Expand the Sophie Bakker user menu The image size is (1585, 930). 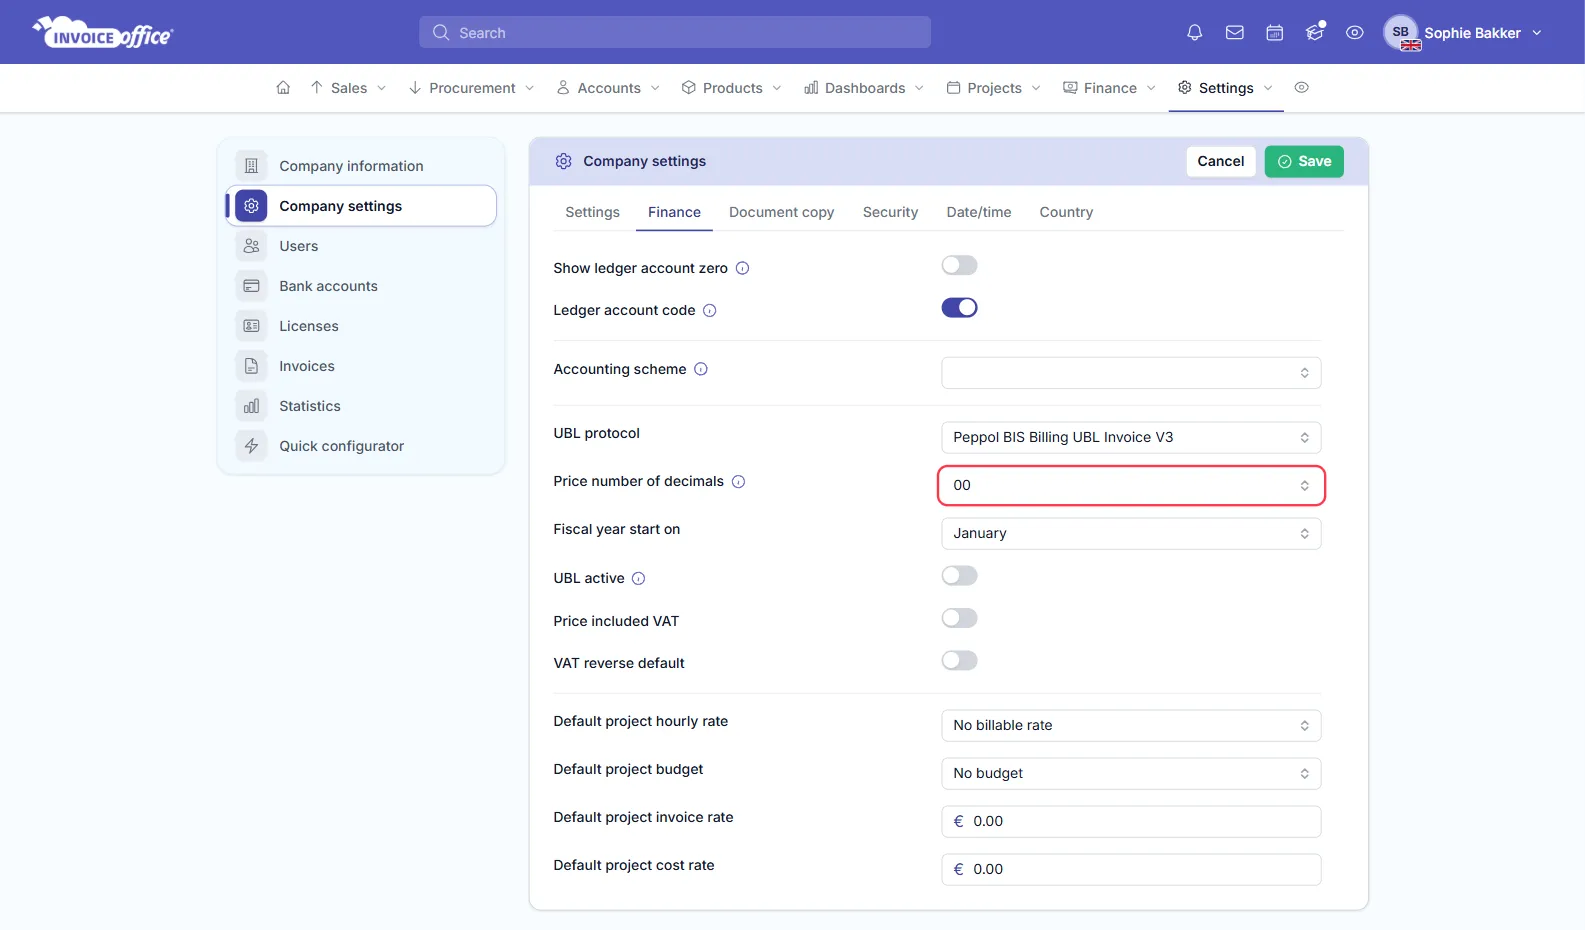coord(1463,33)
